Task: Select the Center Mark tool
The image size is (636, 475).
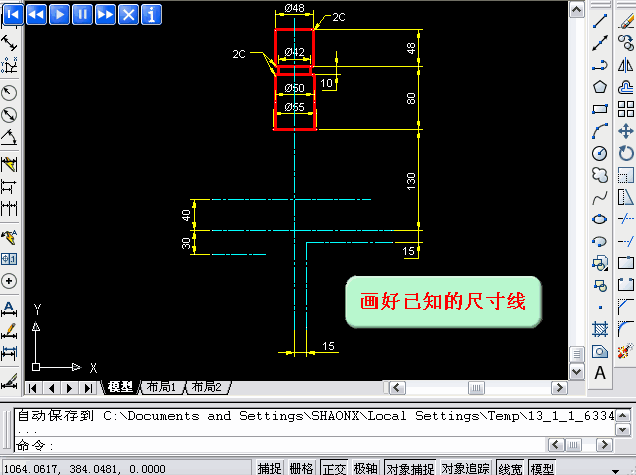Action: click(x=9, y=281)
